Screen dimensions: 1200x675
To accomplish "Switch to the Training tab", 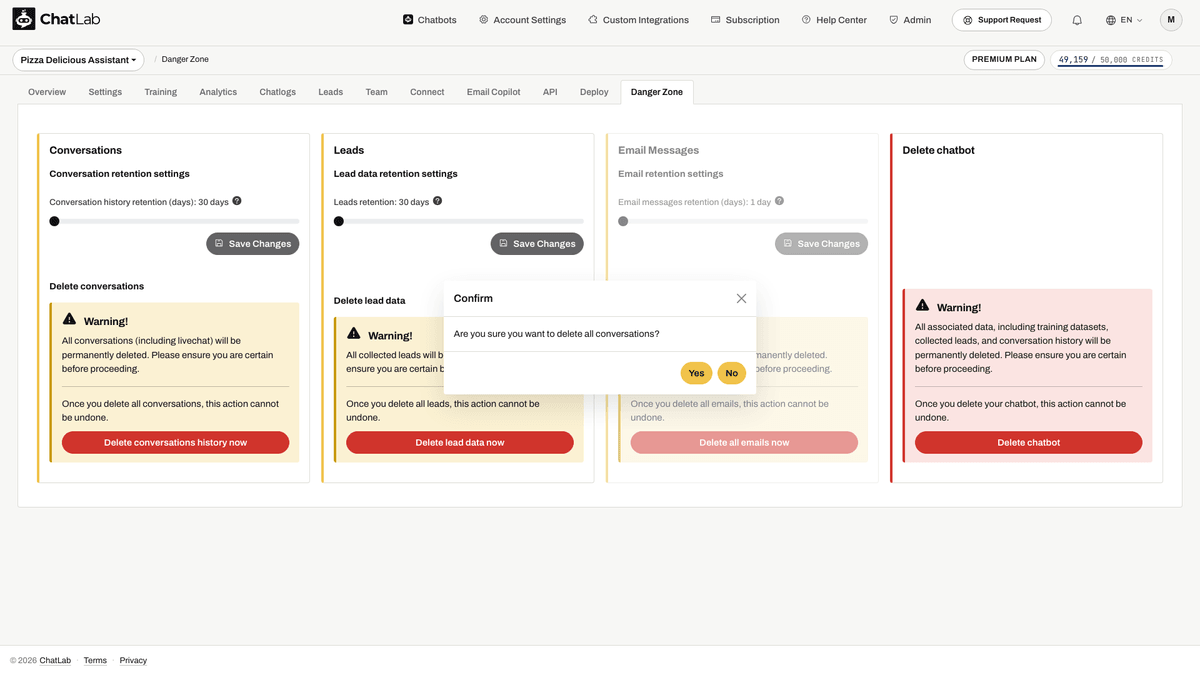I will pos(160,92).
